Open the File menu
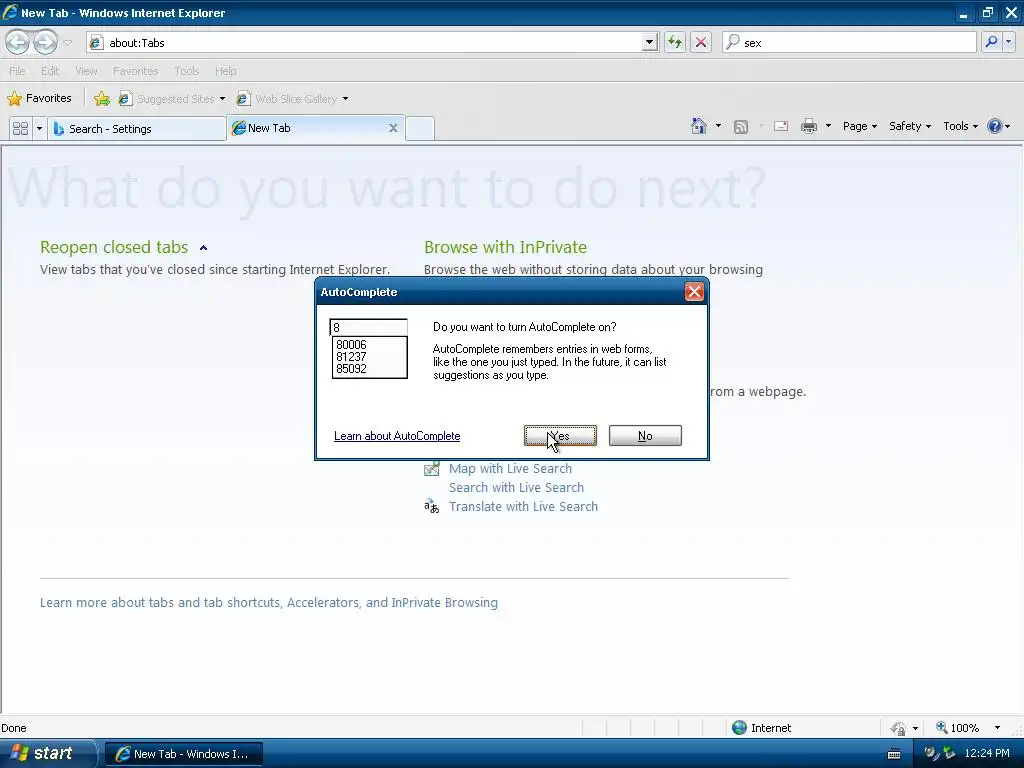 18,71
